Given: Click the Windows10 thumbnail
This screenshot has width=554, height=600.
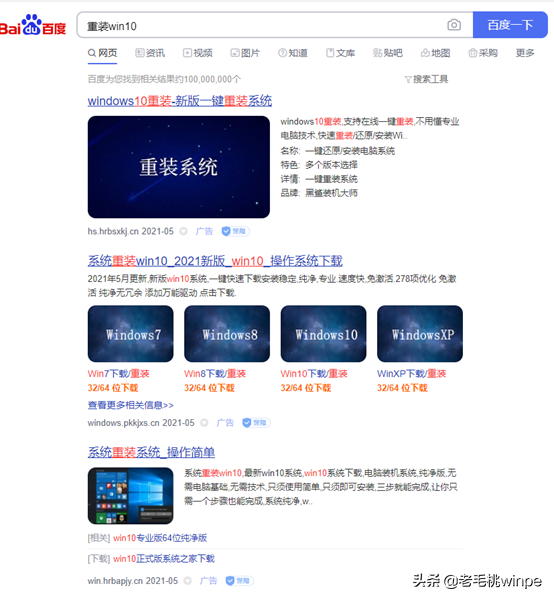Looking at the screenshot, I should [323, 334].
